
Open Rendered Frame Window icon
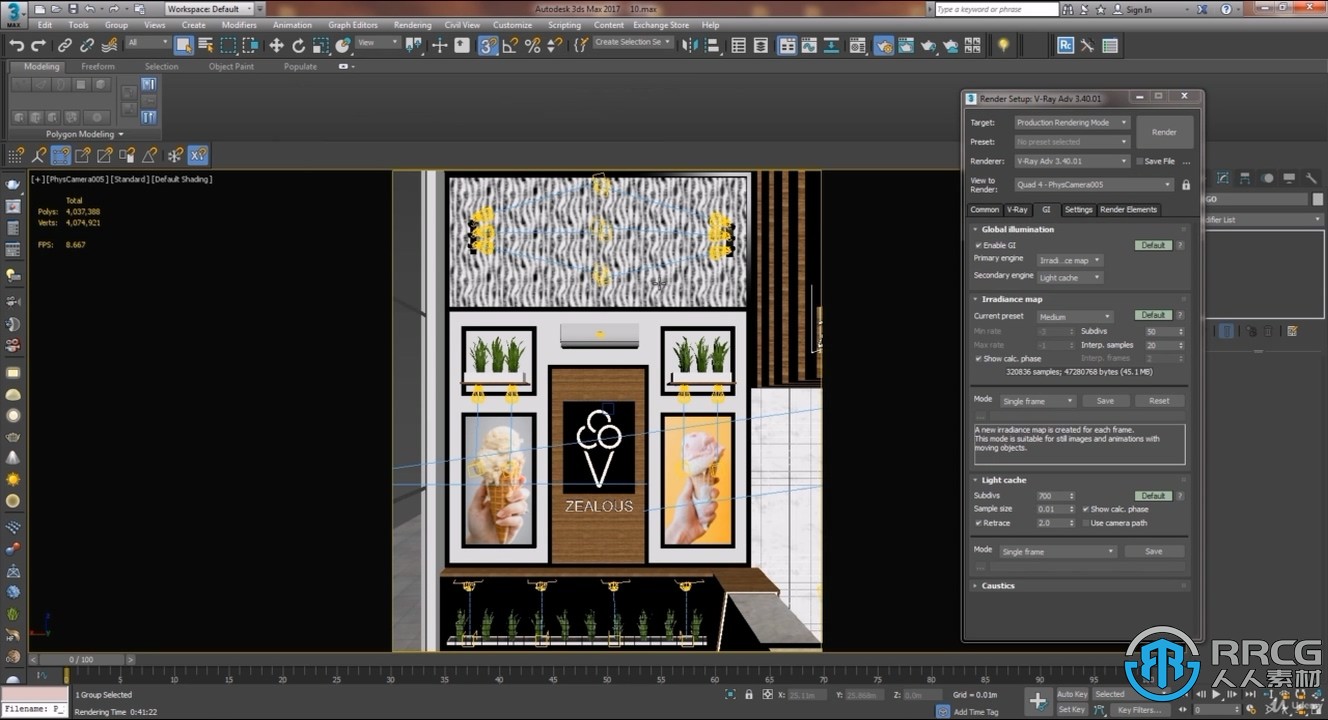[905, 45]
